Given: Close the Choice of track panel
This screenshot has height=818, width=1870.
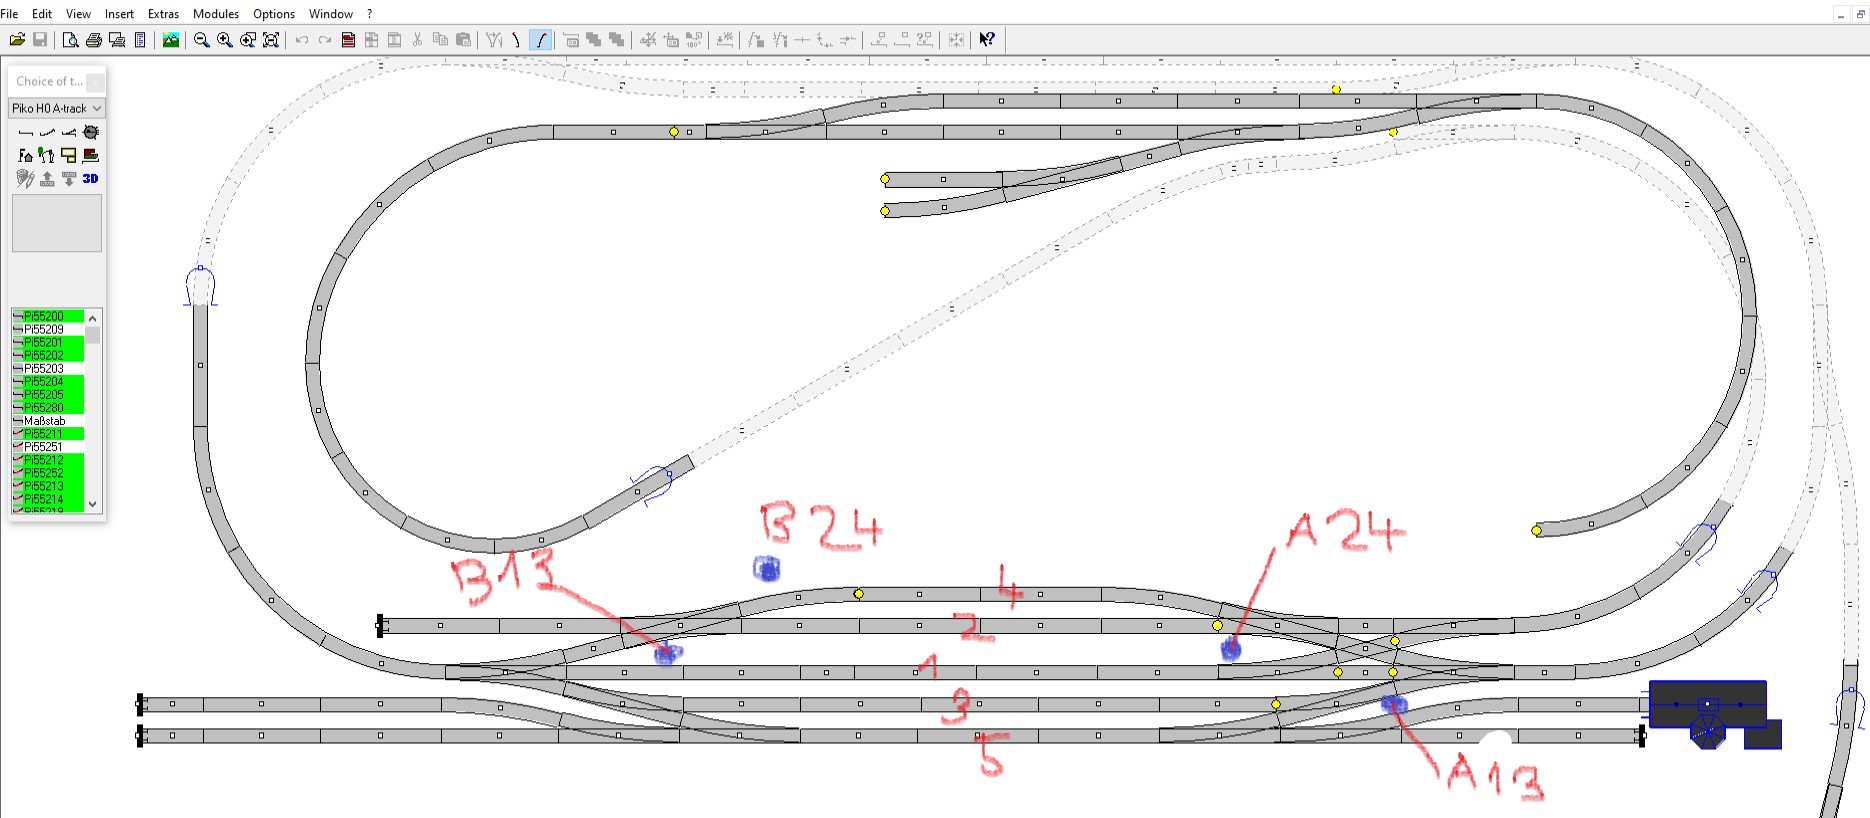Looking at the screenshot, I should coord(95,82).
